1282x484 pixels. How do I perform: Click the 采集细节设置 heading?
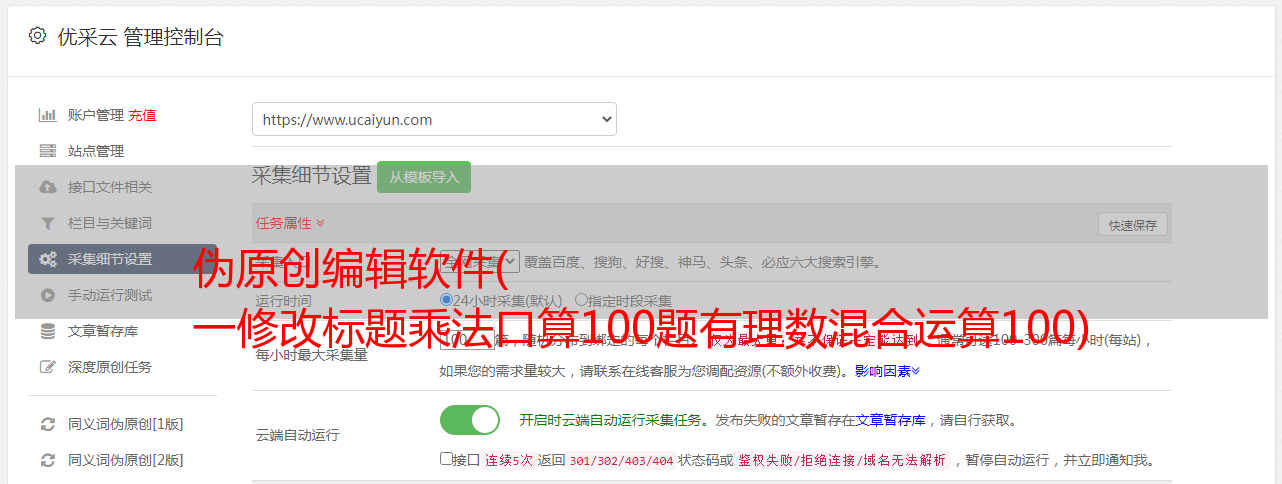pos(312,176)
